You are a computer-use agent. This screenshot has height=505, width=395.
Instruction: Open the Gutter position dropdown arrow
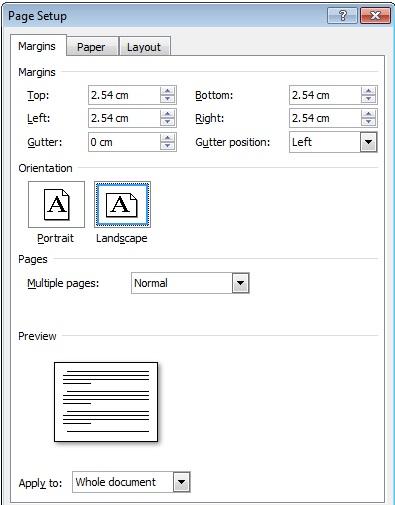[368, 142]
